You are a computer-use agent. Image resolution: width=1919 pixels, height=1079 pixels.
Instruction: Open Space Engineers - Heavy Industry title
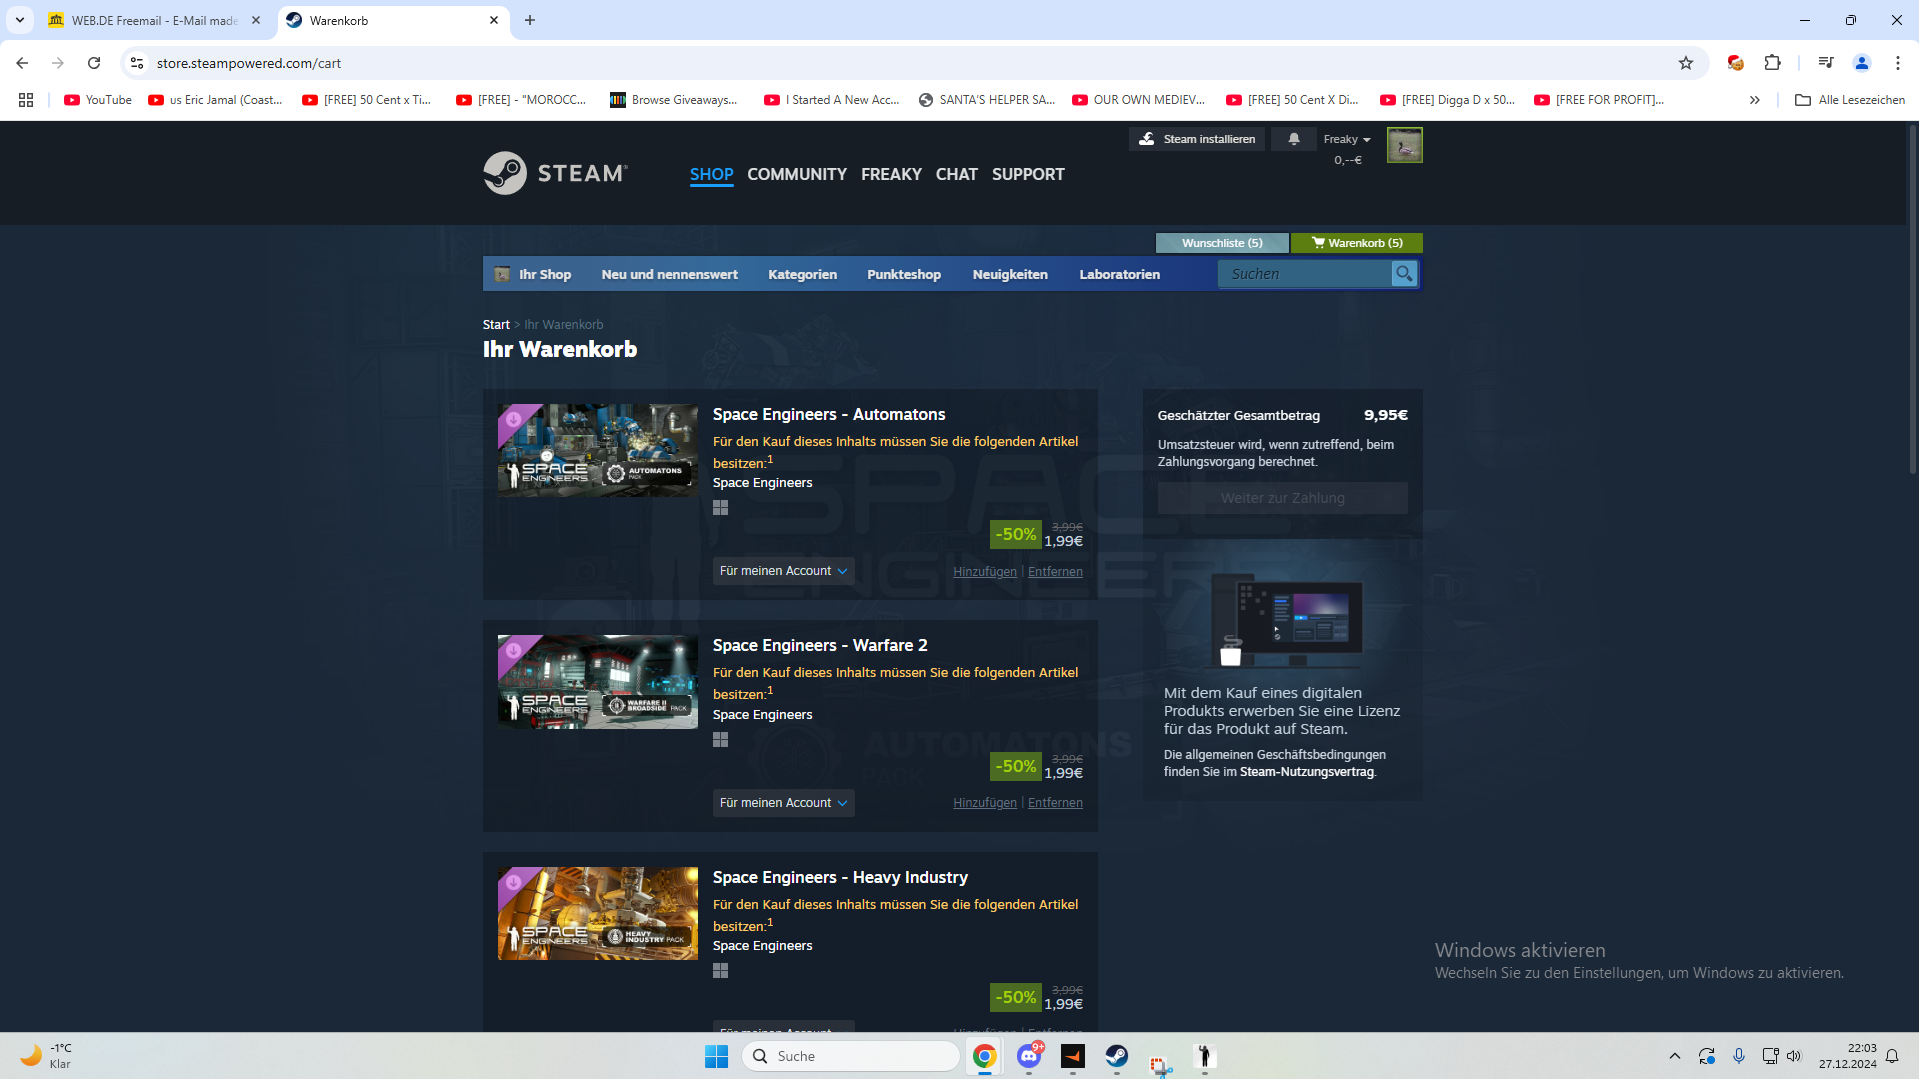tap(840, 878)
